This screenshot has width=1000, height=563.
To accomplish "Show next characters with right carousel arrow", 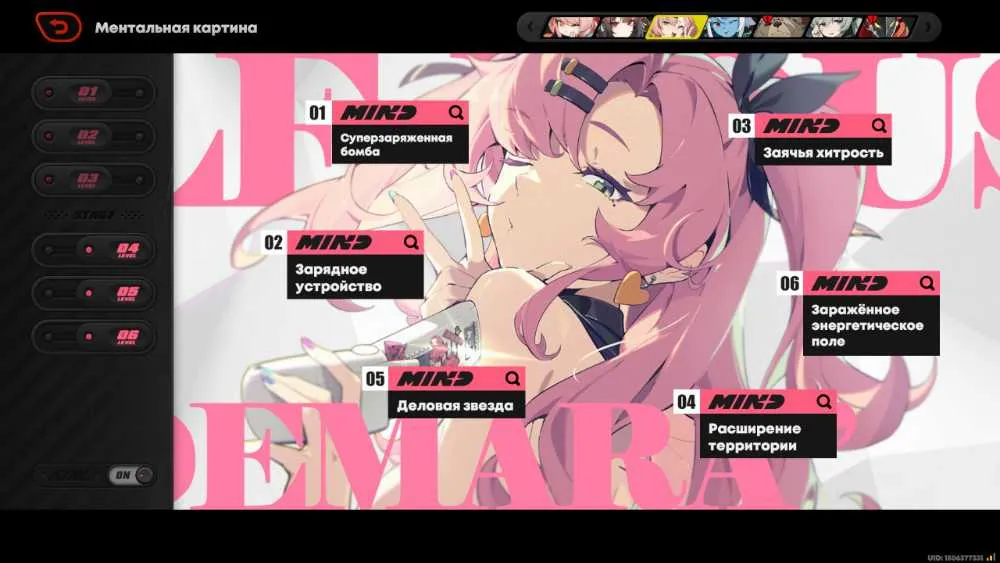I will click(x=927, y=27).
